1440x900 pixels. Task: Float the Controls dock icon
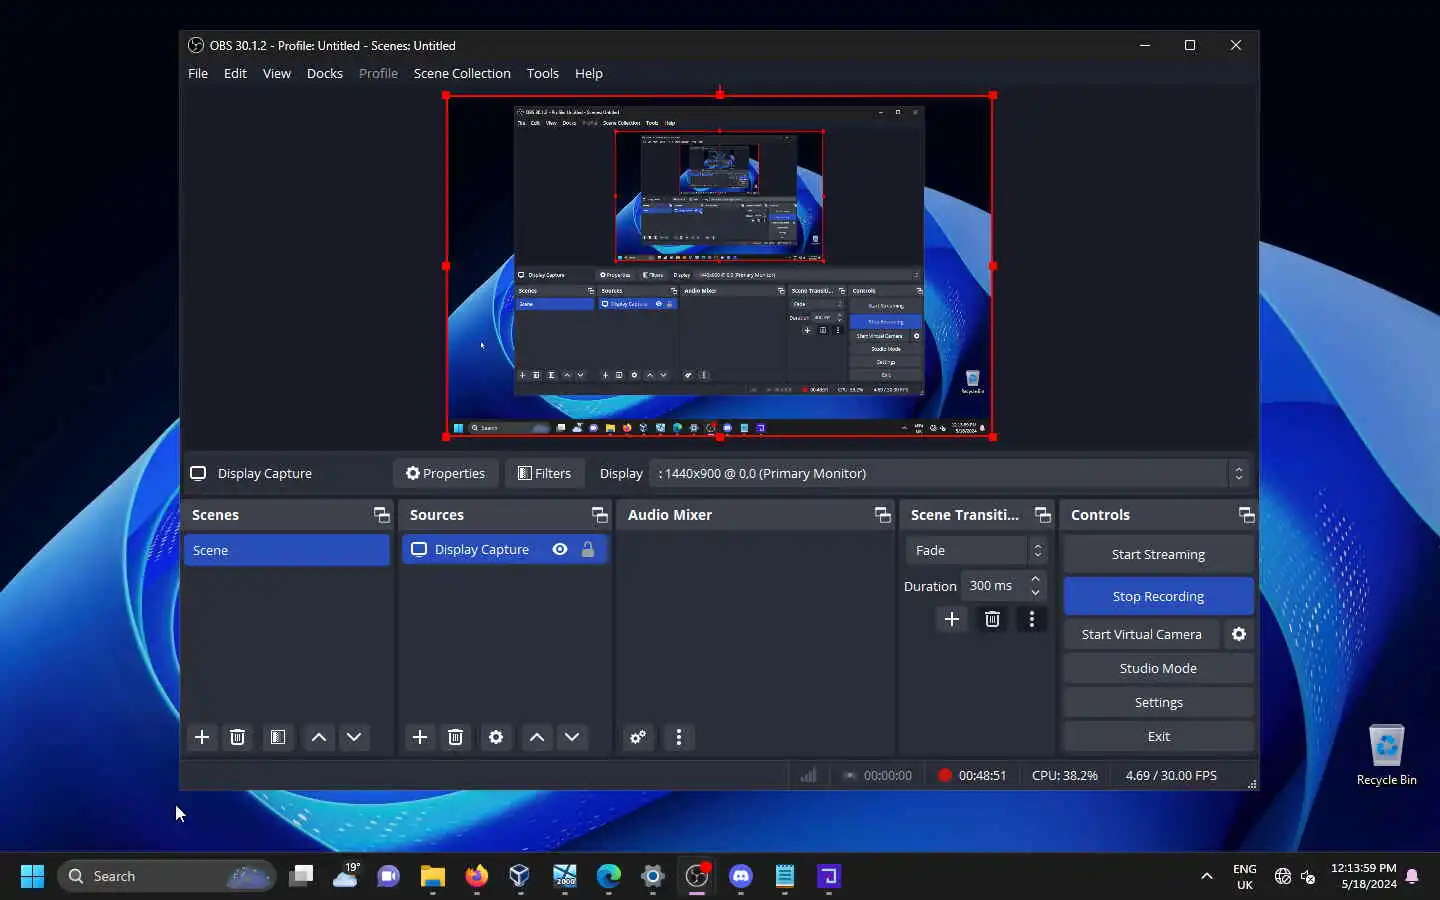[x=1246, y=515]
